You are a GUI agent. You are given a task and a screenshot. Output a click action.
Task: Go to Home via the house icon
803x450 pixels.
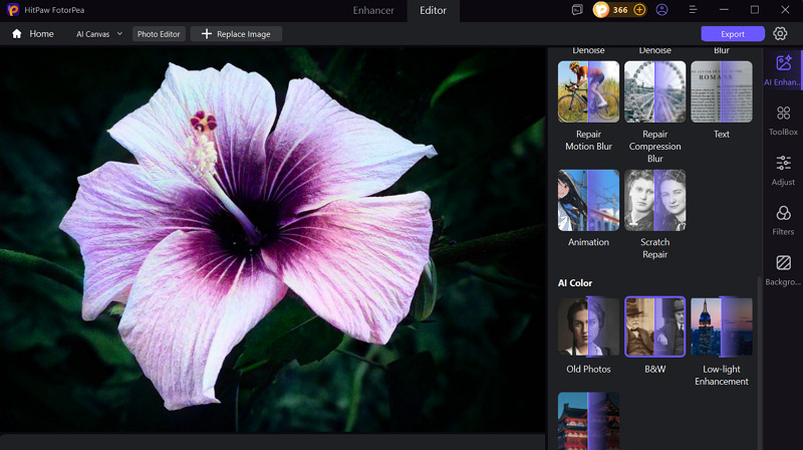(x=17, y=34)
